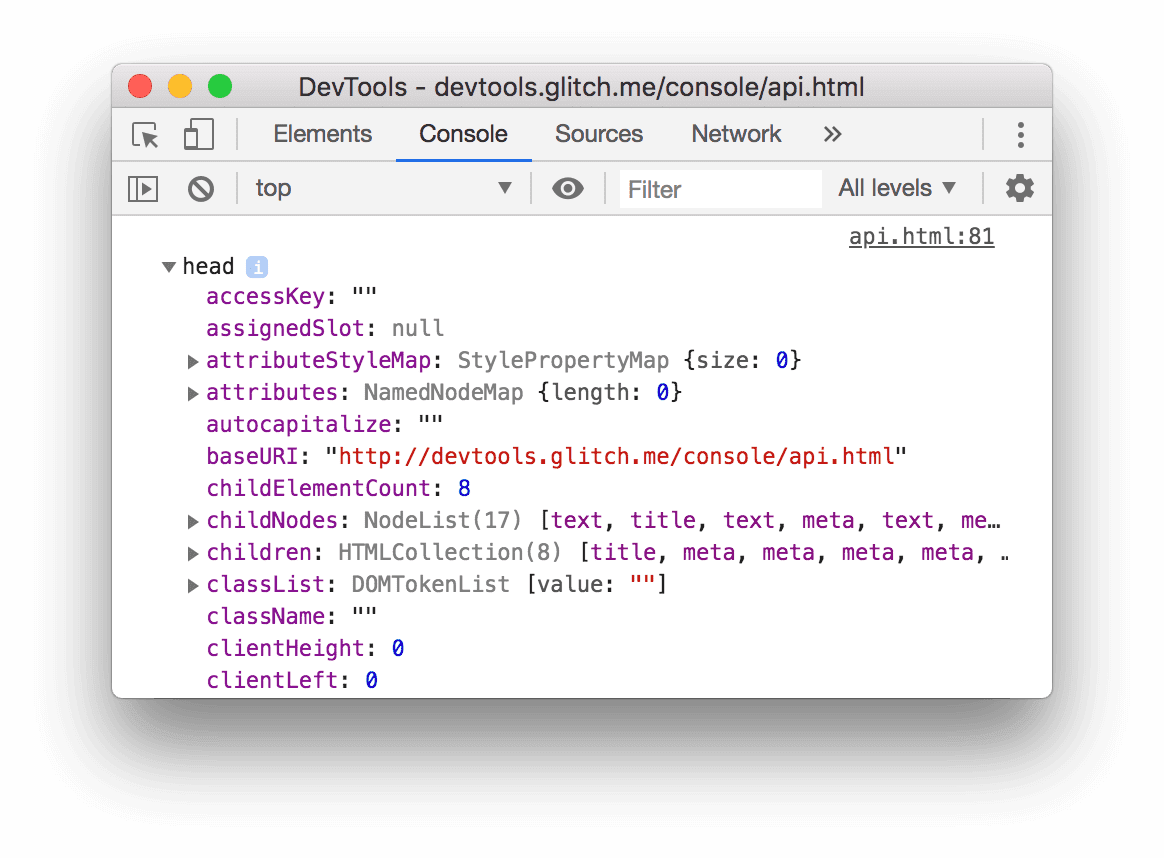Collapse the head object
This screenshot has height=858, width=1164.
coord(168,266)
